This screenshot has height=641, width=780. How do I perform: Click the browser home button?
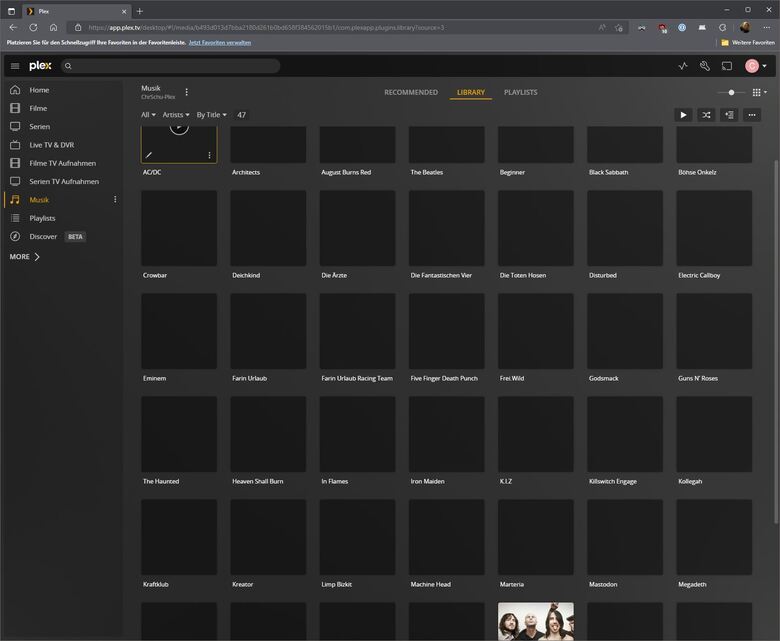pos(53,28)
